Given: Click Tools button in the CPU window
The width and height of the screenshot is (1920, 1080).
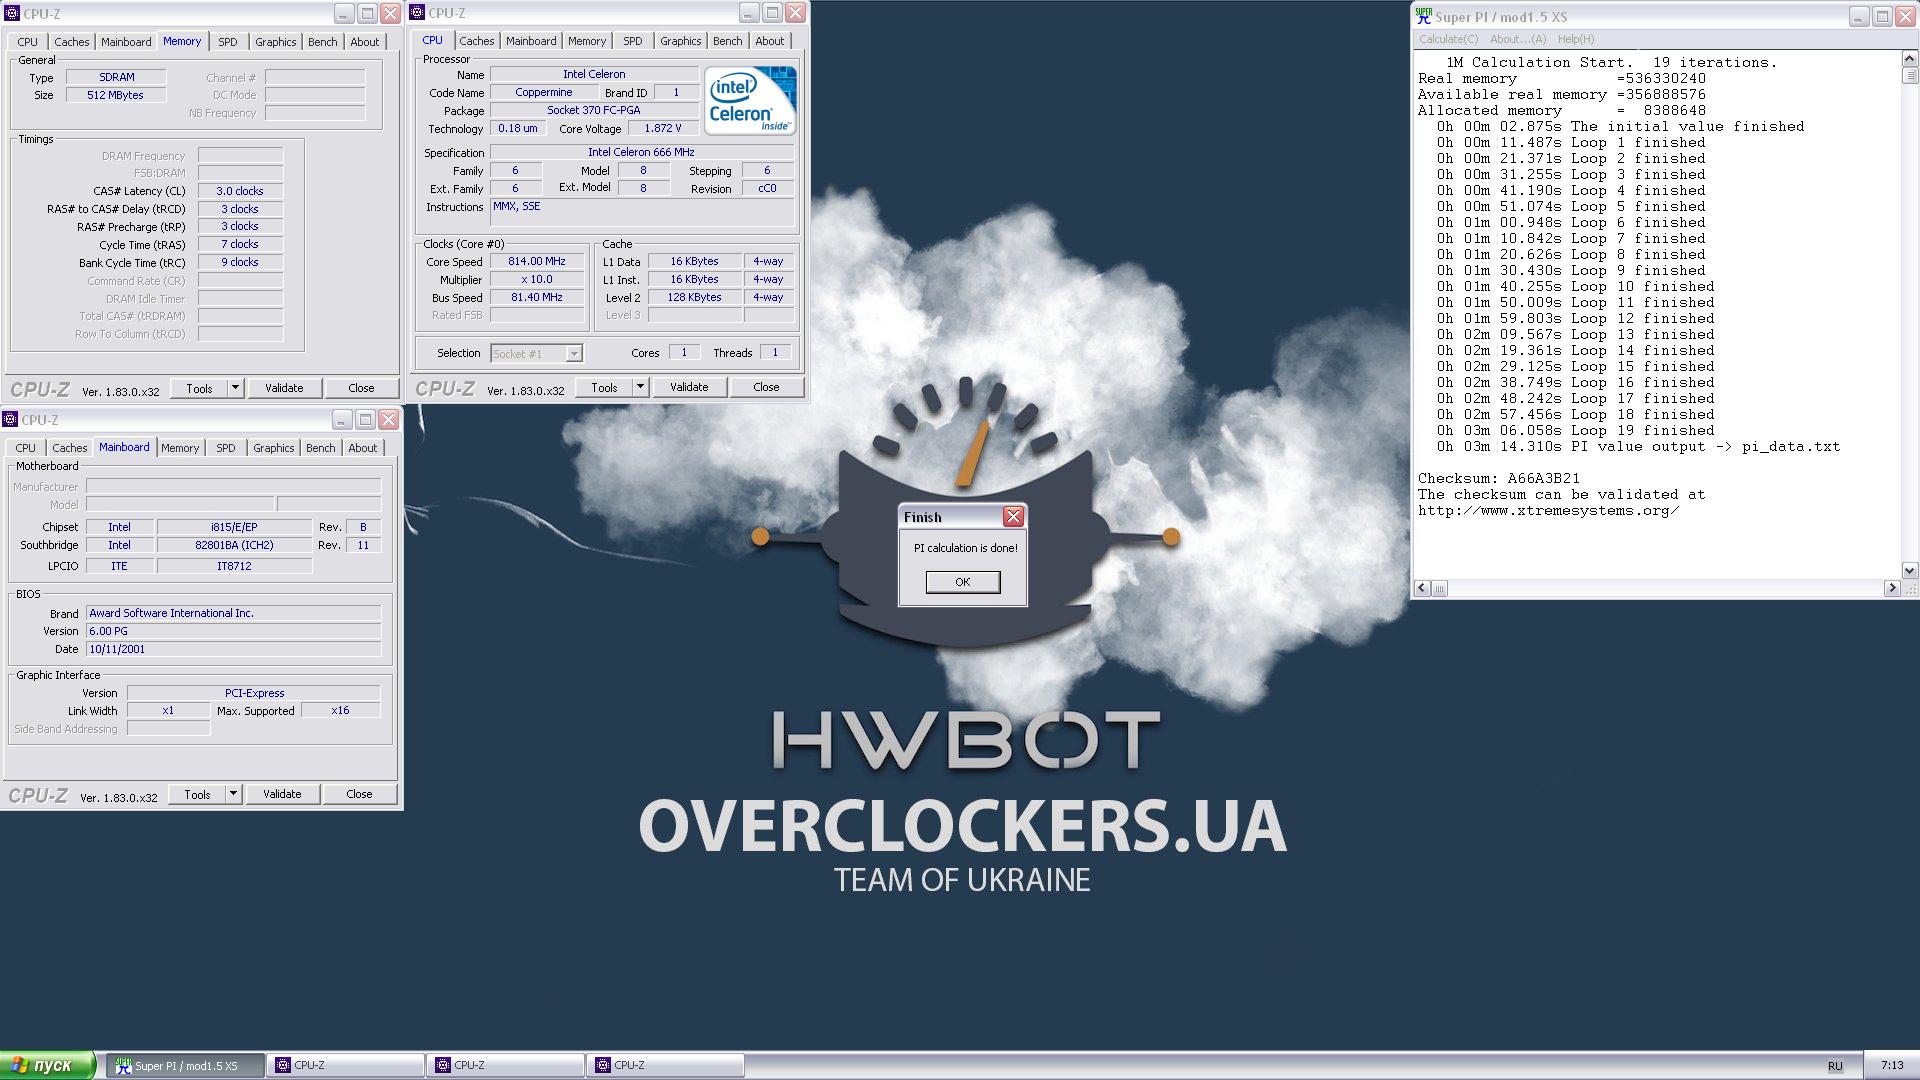Looking at the screenshot, I should 604,387.
